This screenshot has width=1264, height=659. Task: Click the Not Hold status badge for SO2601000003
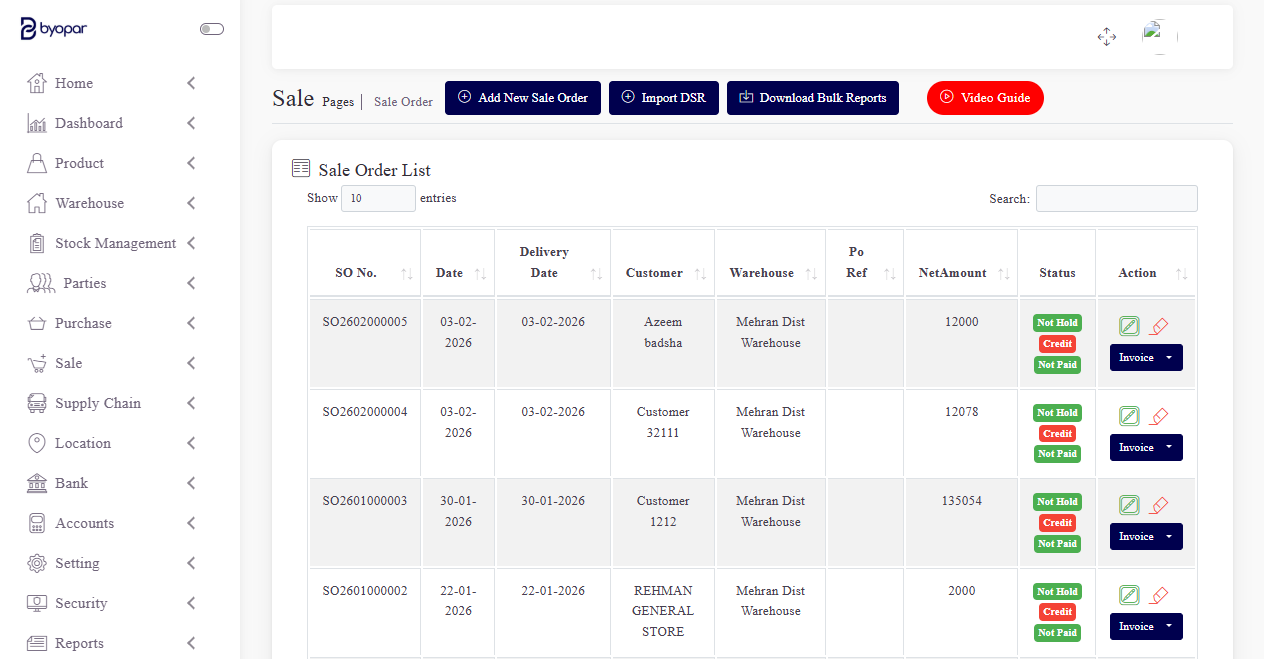(1056, 501)
